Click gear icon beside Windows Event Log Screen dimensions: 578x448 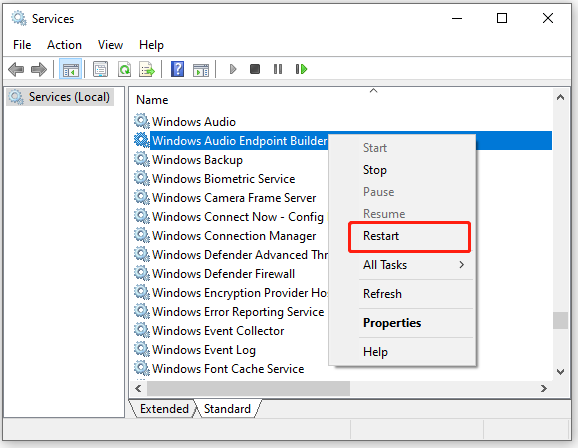142,349
